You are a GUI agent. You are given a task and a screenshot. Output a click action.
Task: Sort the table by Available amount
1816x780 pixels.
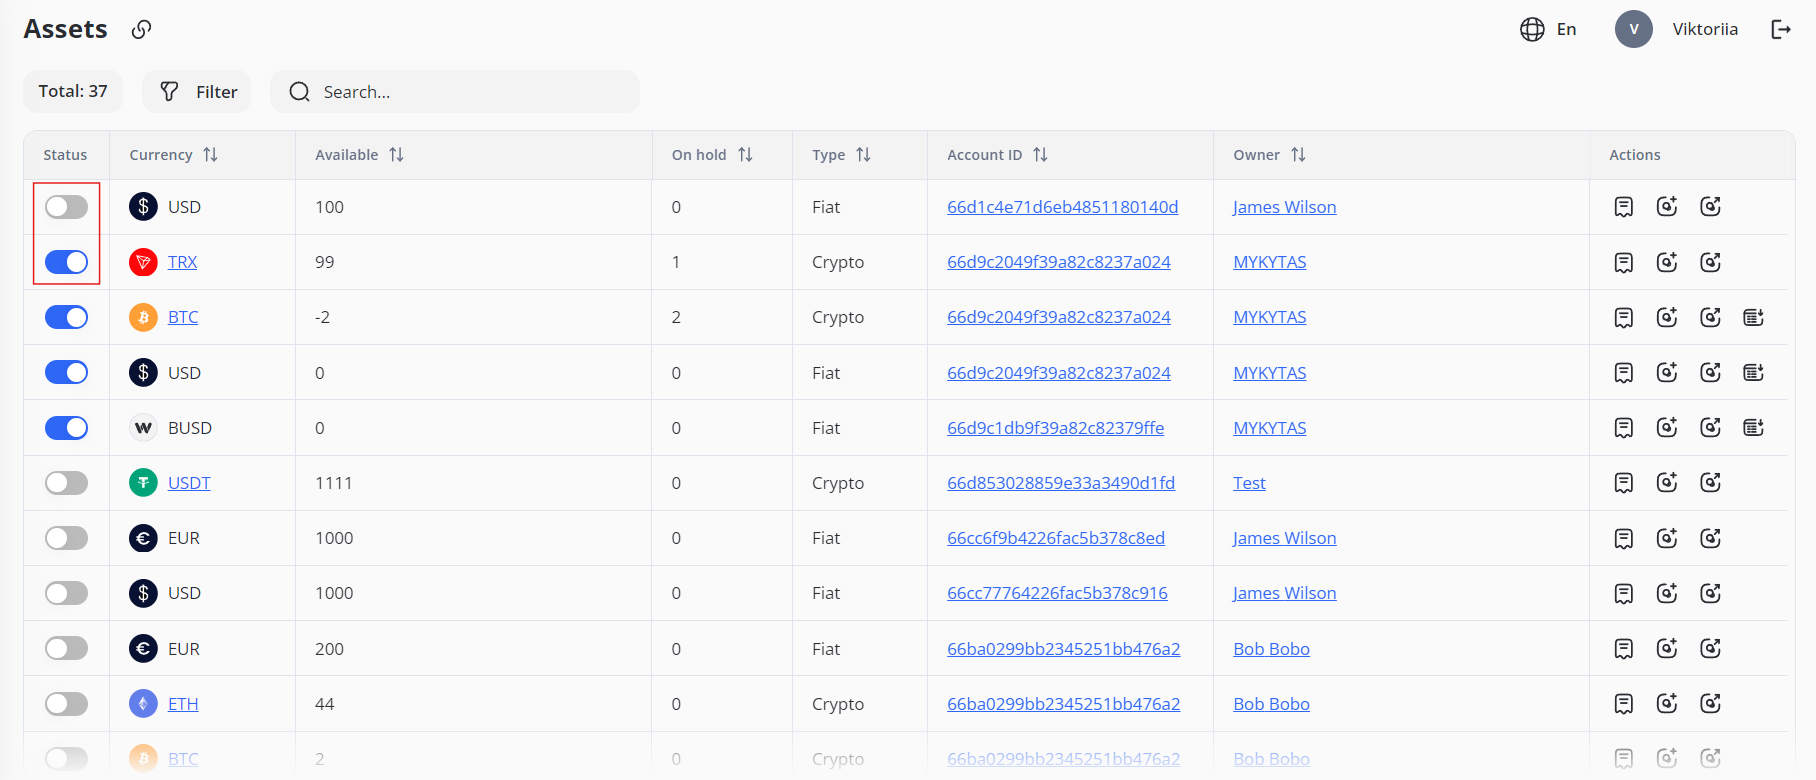click(396, 155)
